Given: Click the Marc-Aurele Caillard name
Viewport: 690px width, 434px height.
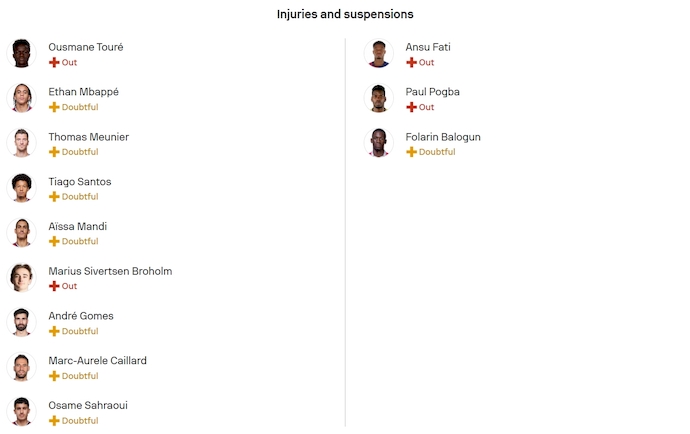Looking at the screenshot, I should click(x=98, y=360).
